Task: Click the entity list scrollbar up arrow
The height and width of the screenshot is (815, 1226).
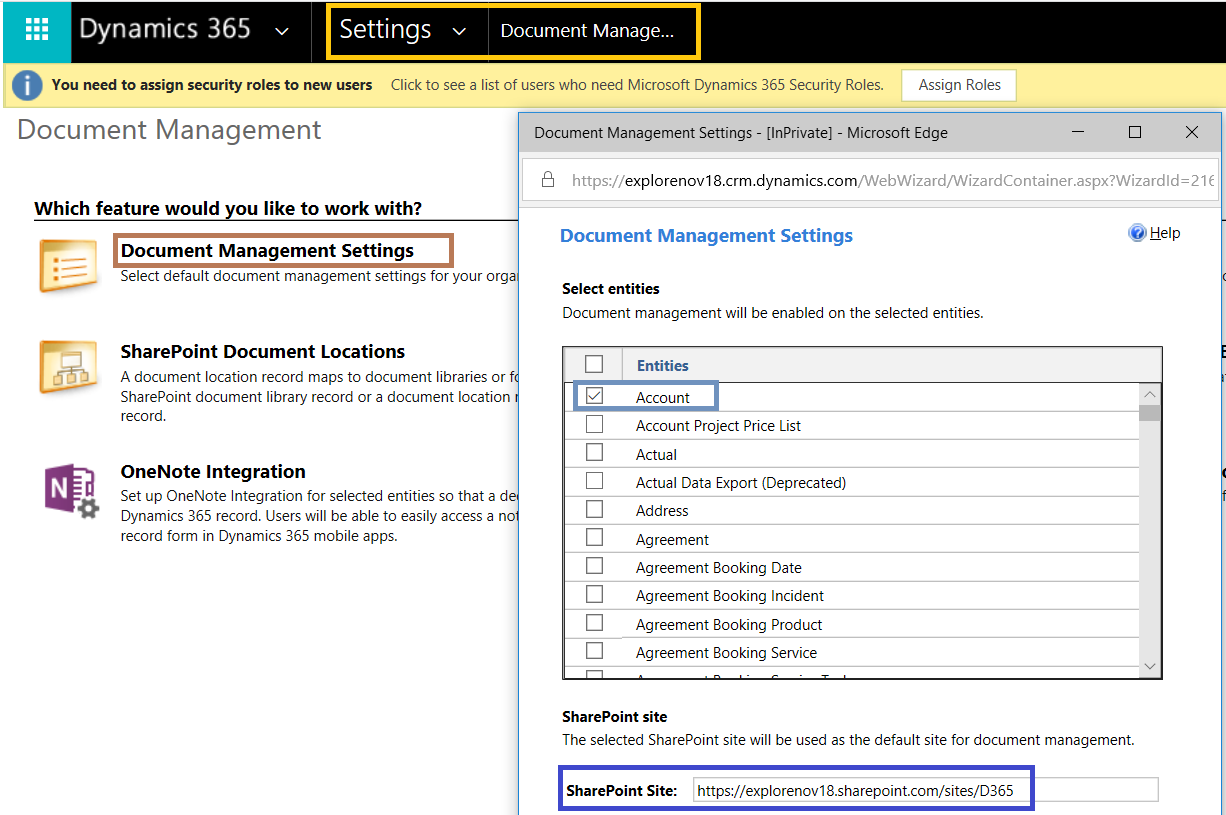Action: click(x=1149, y=394)
